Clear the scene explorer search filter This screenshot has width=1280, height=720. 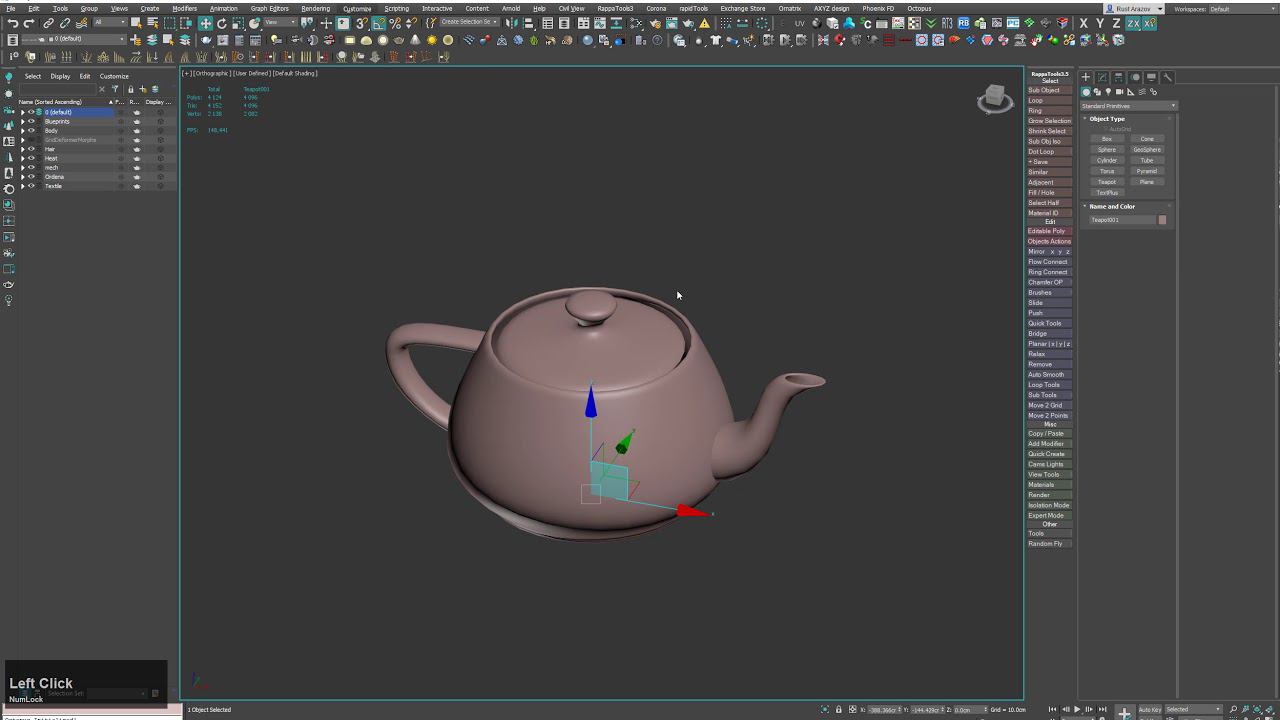102,89
